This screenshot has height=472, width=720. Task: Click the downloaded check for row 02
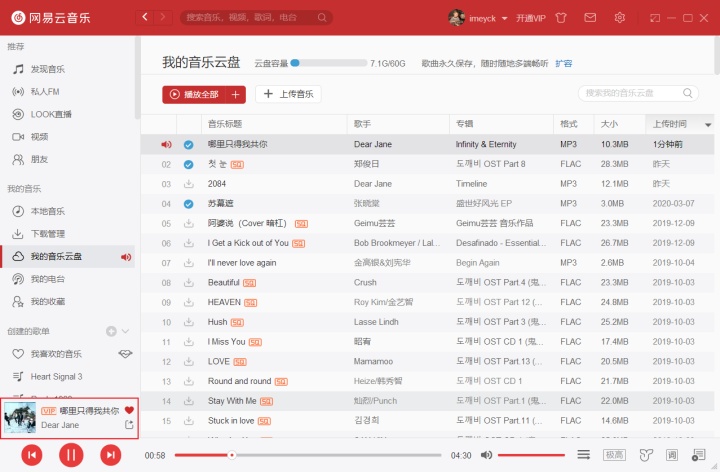point(188,164)
